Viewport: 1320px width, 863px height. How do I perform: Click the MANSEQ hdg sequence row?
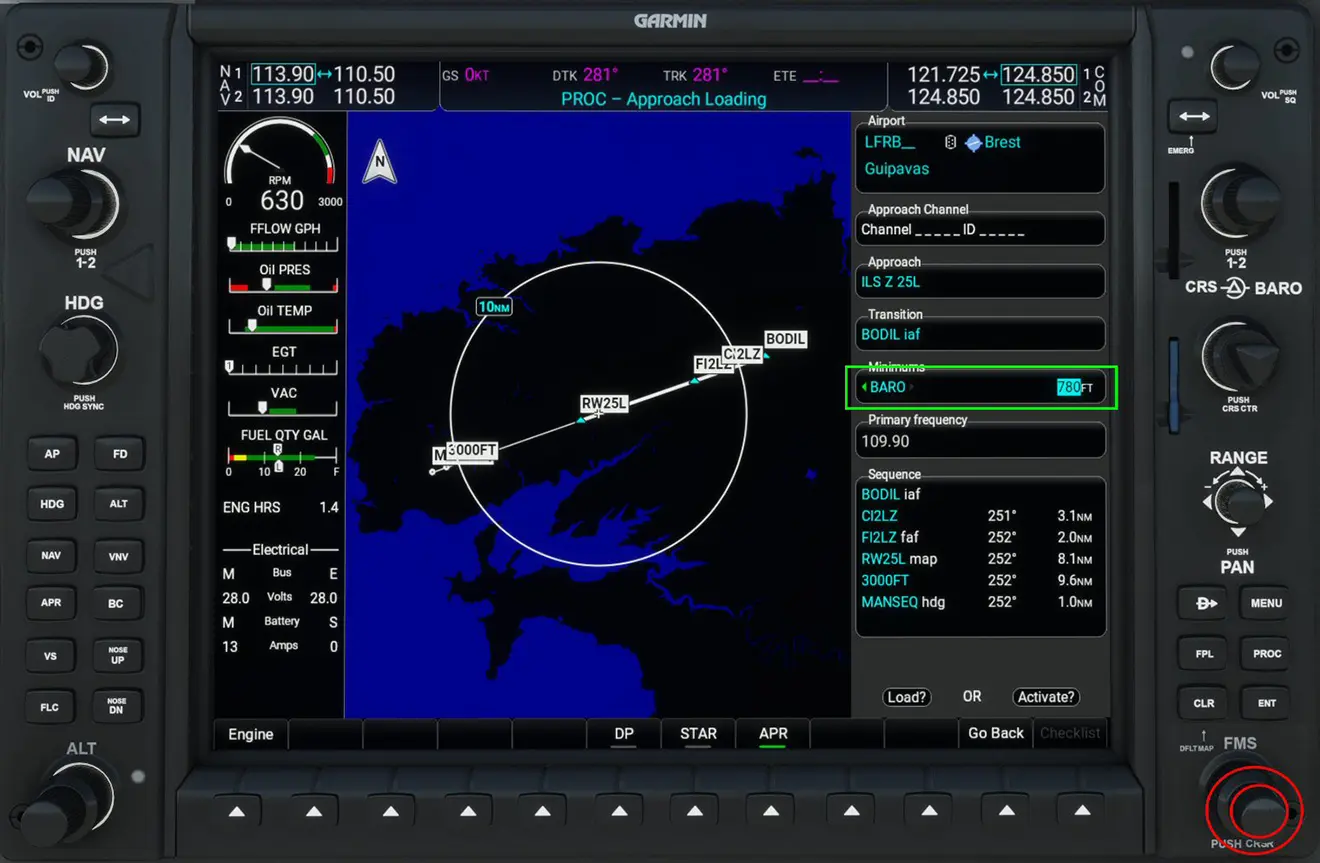tap(977, 602)
